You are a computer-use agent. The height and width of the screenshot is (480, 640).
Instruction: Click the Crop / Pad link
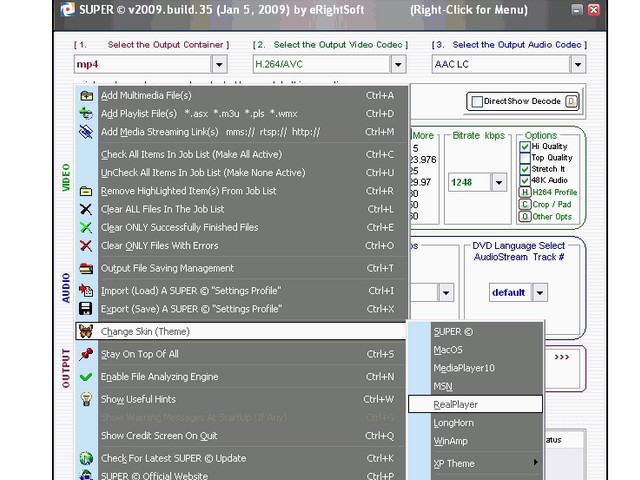pyautogui.click(x=552, y=204)
